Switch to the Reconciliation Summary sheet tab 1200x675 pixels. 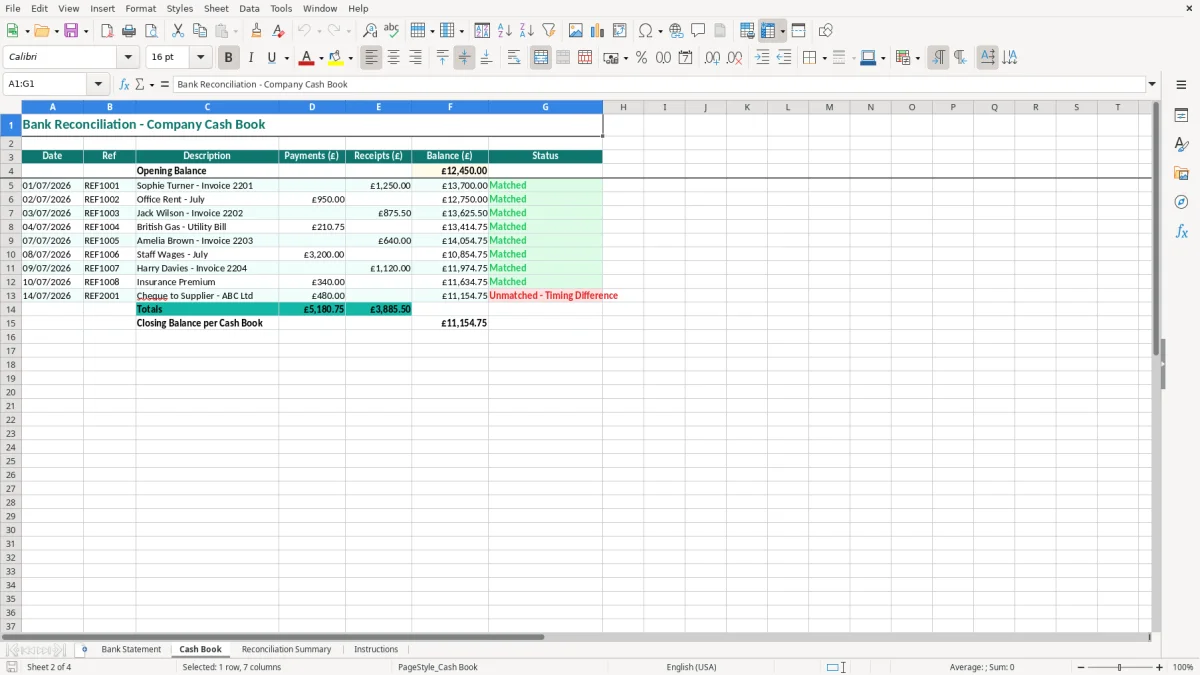pos(286,649)
